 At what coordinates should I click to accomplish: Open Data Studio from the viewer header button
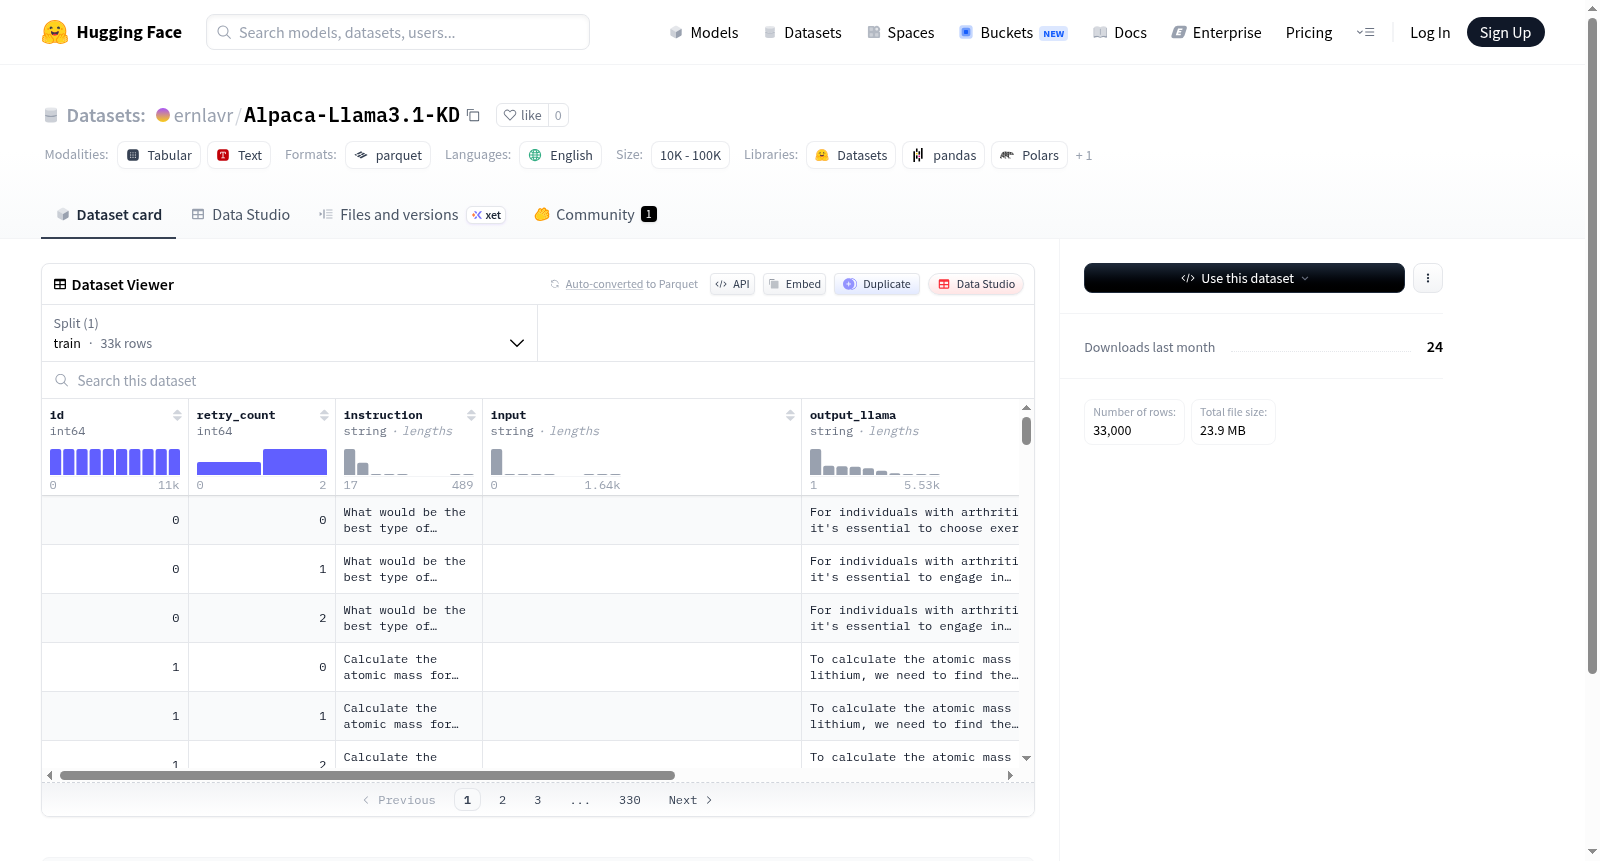pos(976,284)
